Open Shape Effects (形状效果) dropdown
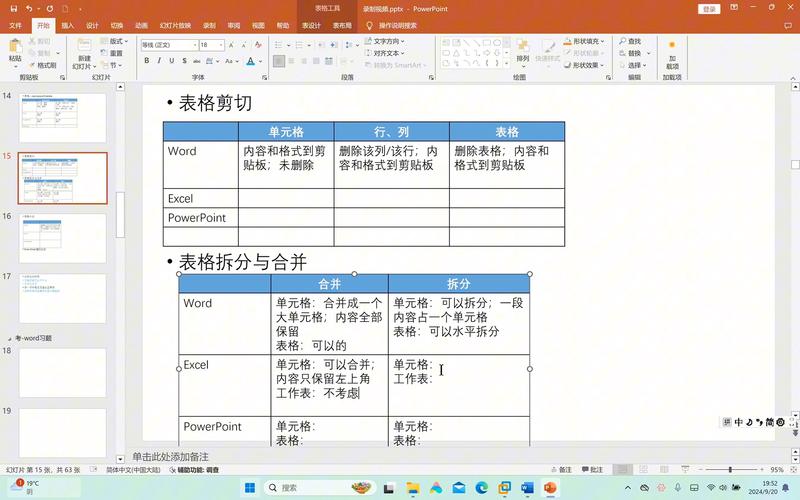Viewport: 800px width, 500px height. coord(584,65)
